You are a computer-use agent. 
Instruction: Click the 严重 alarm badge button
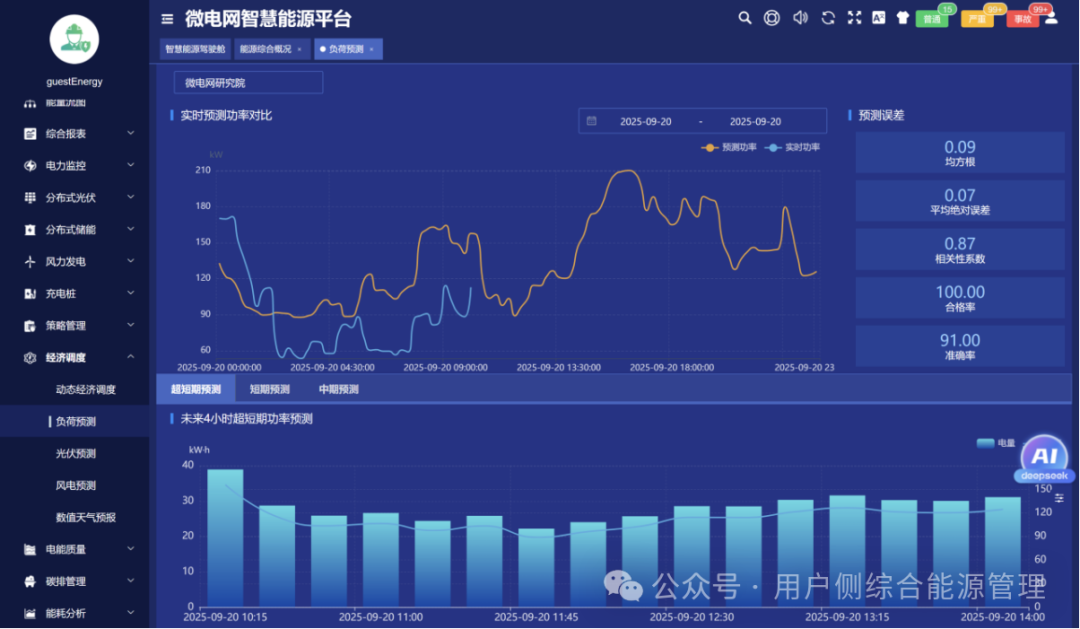977,19
